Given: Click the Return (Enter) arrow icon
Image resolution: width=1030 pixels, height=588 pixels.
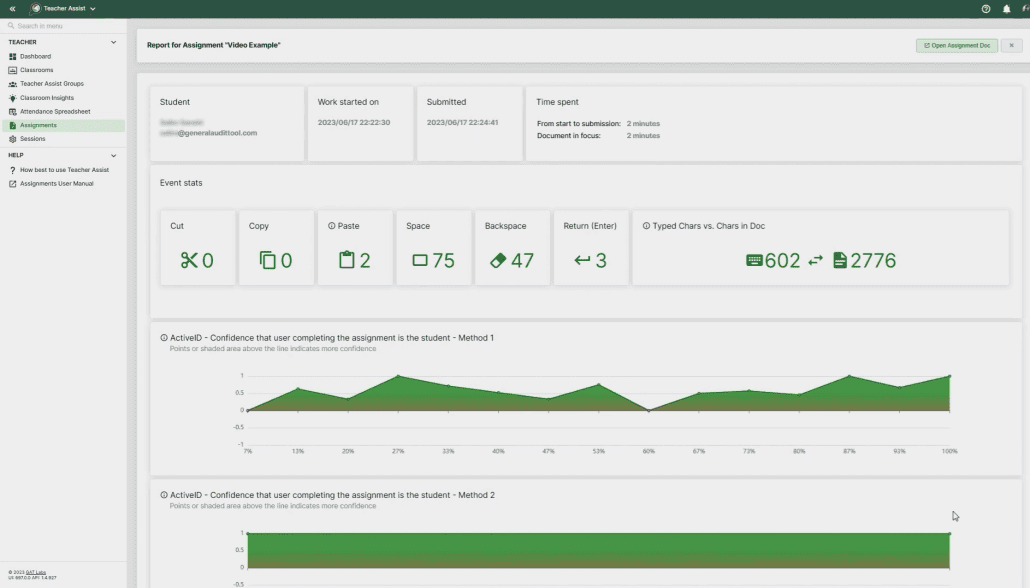Looking at the screenshot, I should (x=582, y=260).
